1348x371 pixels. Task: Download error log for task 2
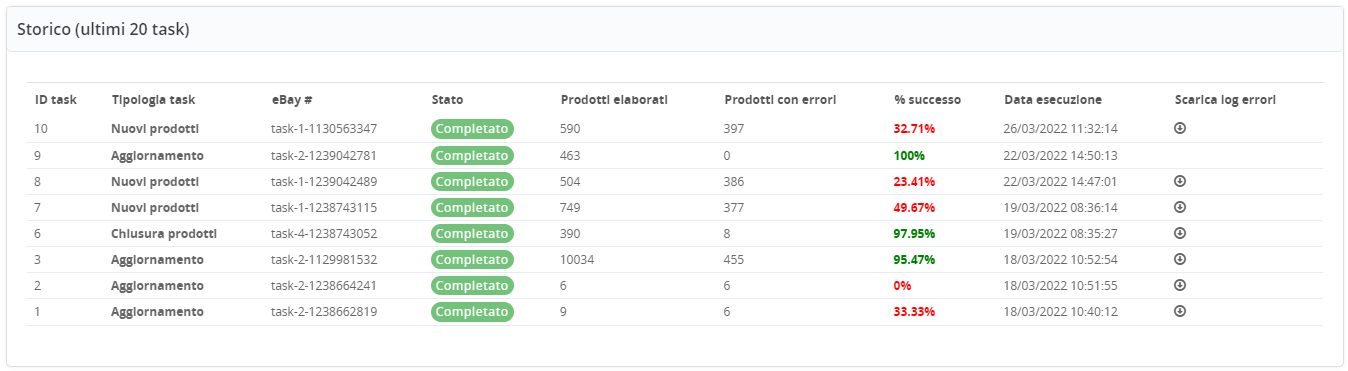1180,285
